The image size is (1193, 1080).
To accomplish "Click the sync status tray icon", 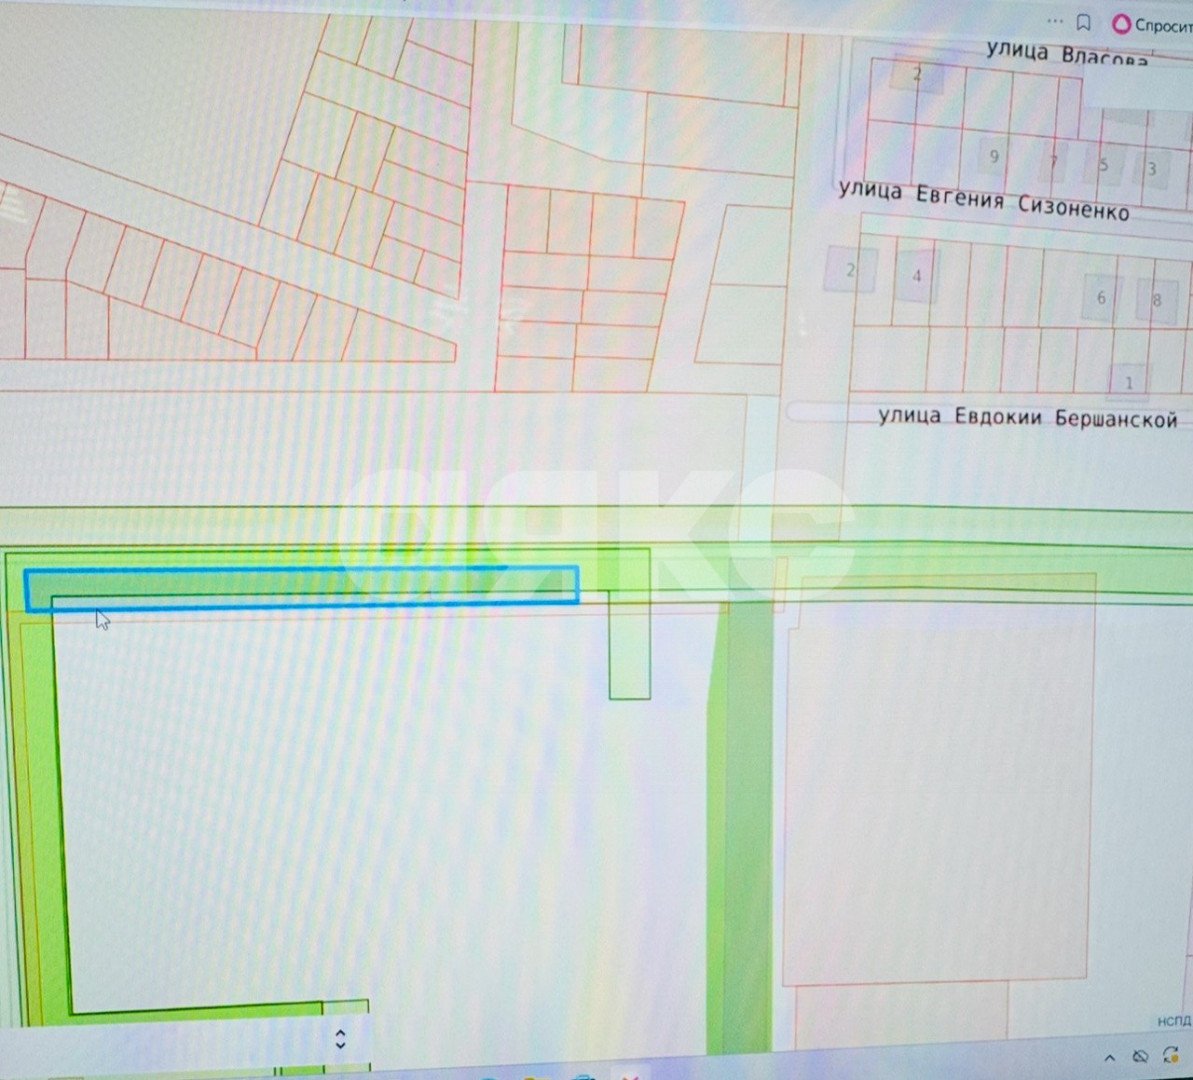I will (x=1171, y=1056).
